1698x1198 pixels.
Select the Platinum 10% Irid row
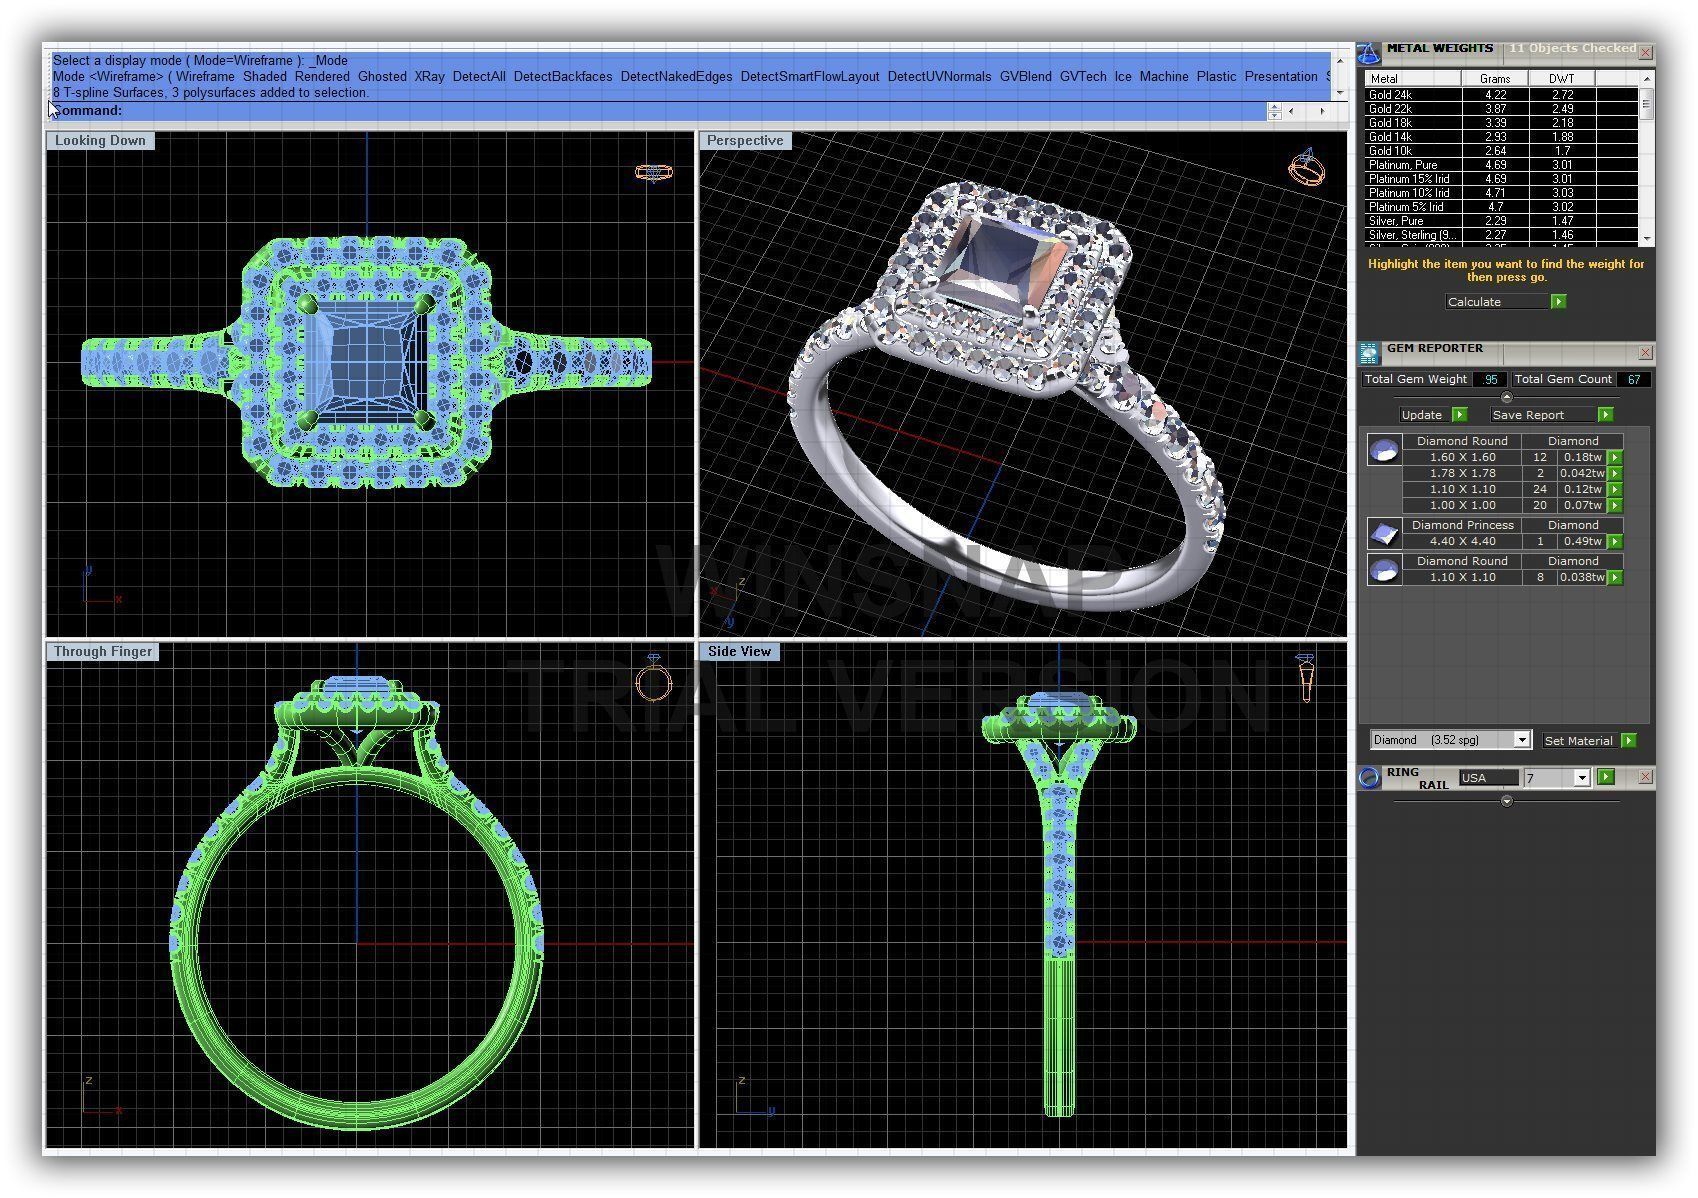point(1502,193)
